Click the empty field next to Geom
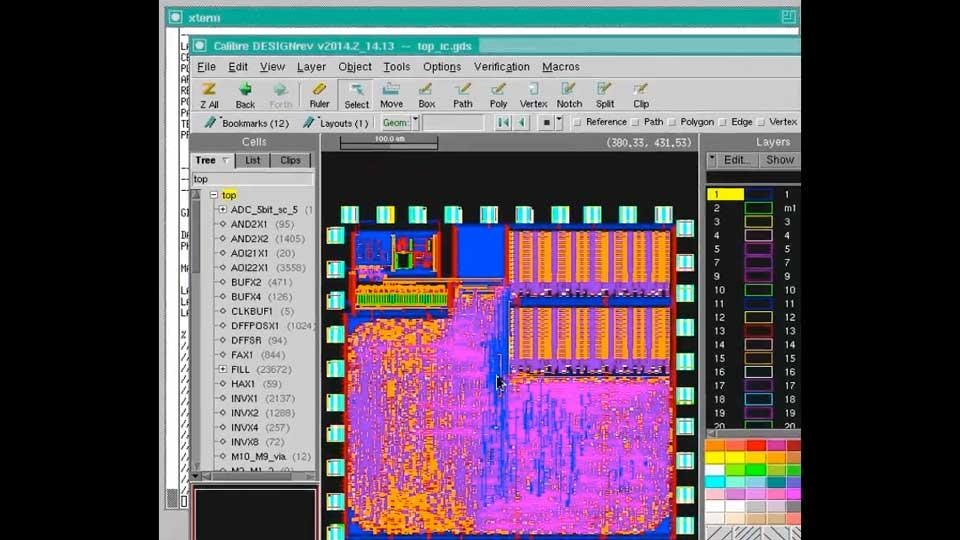Screen dimensions: 960x540 click(452, 122)
